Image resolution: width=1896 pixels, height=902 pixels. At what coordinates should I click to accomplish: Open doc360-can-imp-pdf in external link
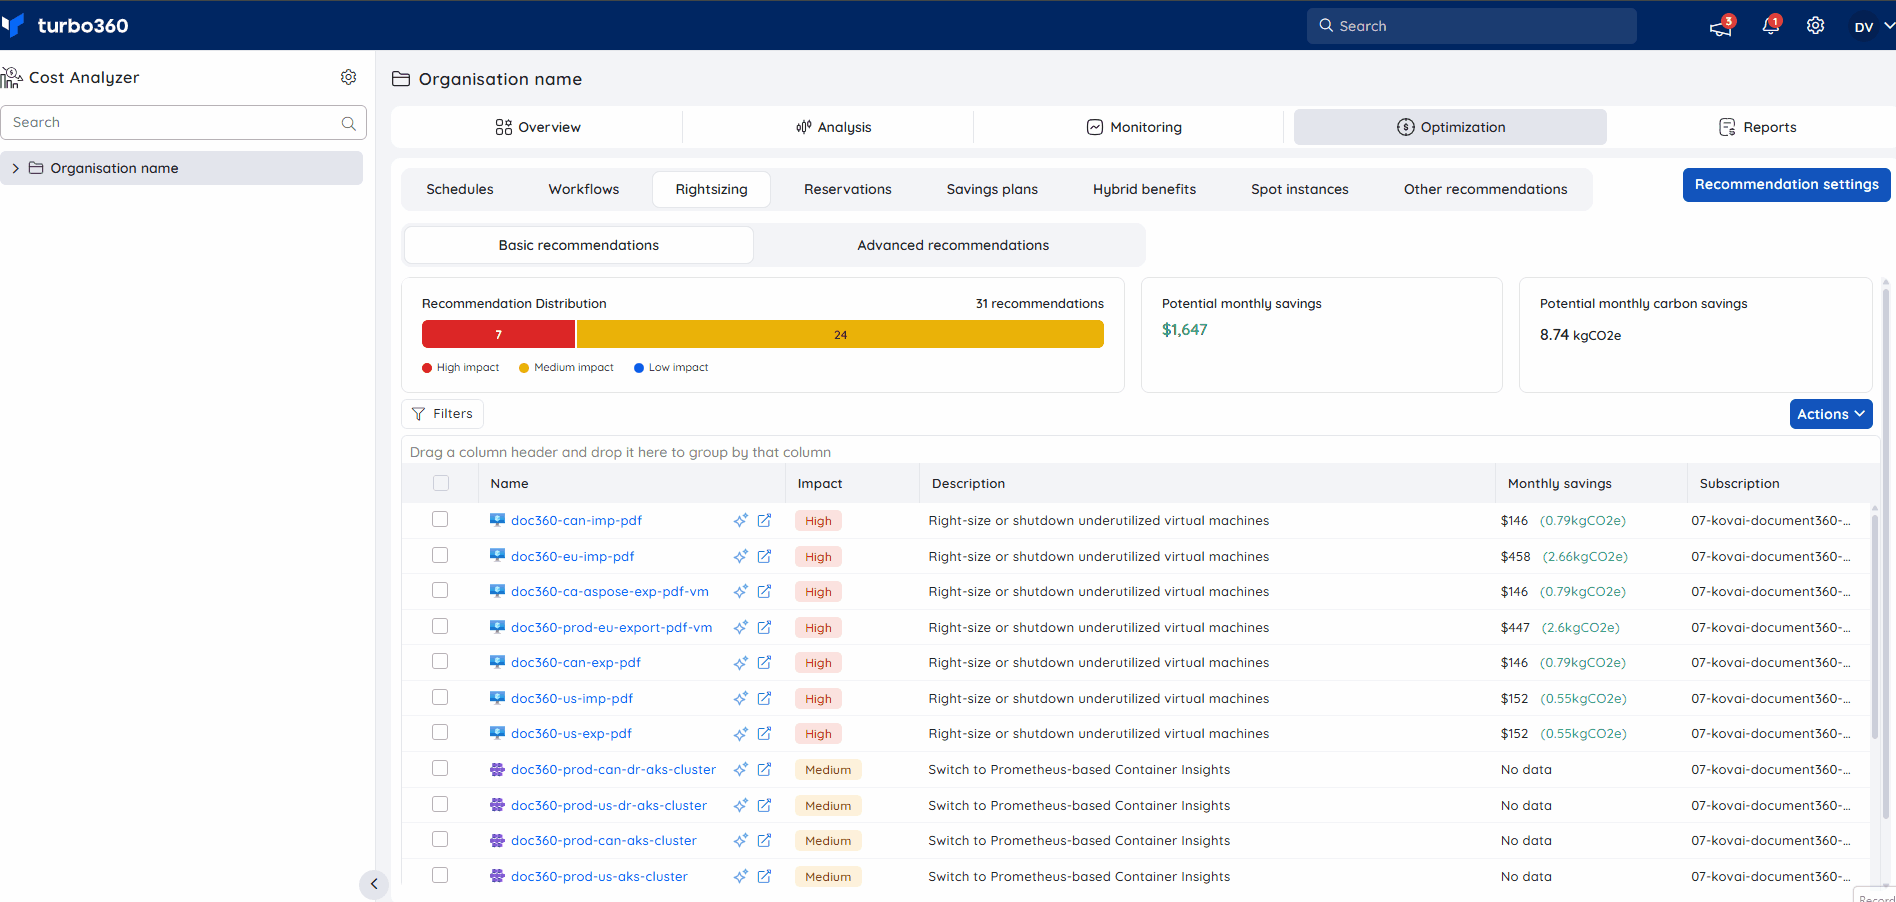click(764, 521)
